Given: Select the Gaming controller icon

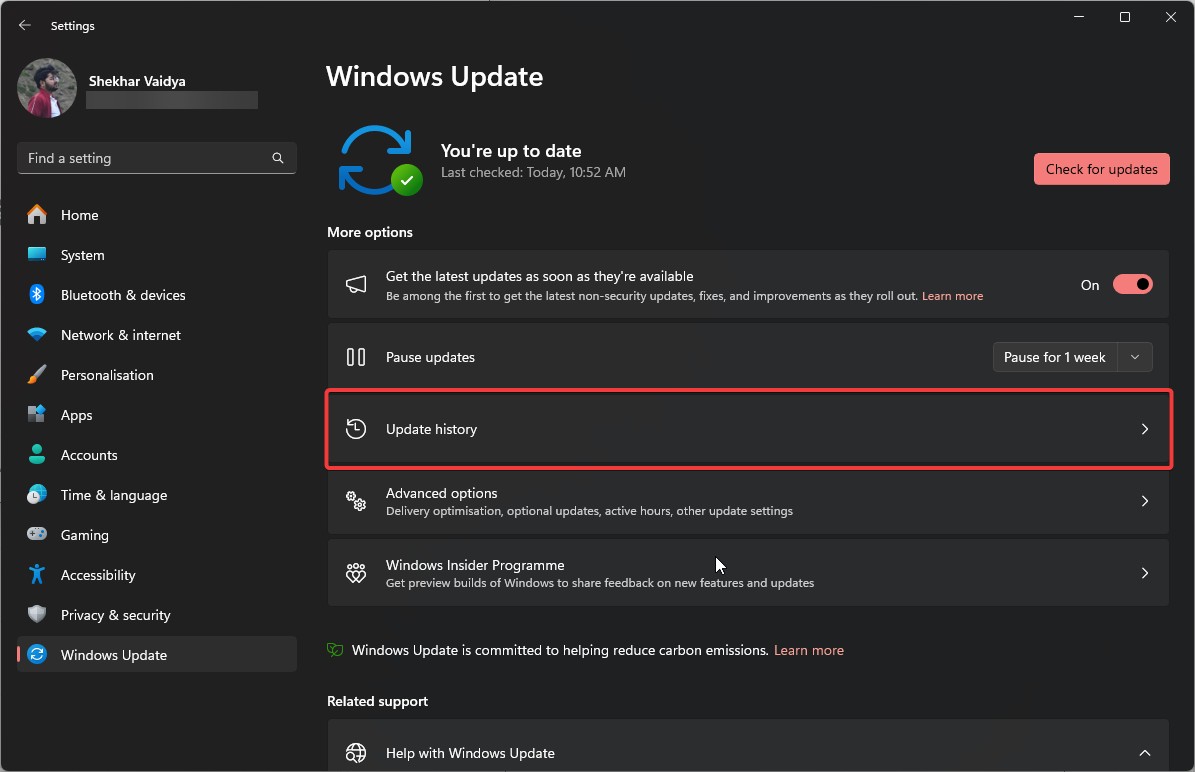Looking at the screenshot, I should [36, 535].
